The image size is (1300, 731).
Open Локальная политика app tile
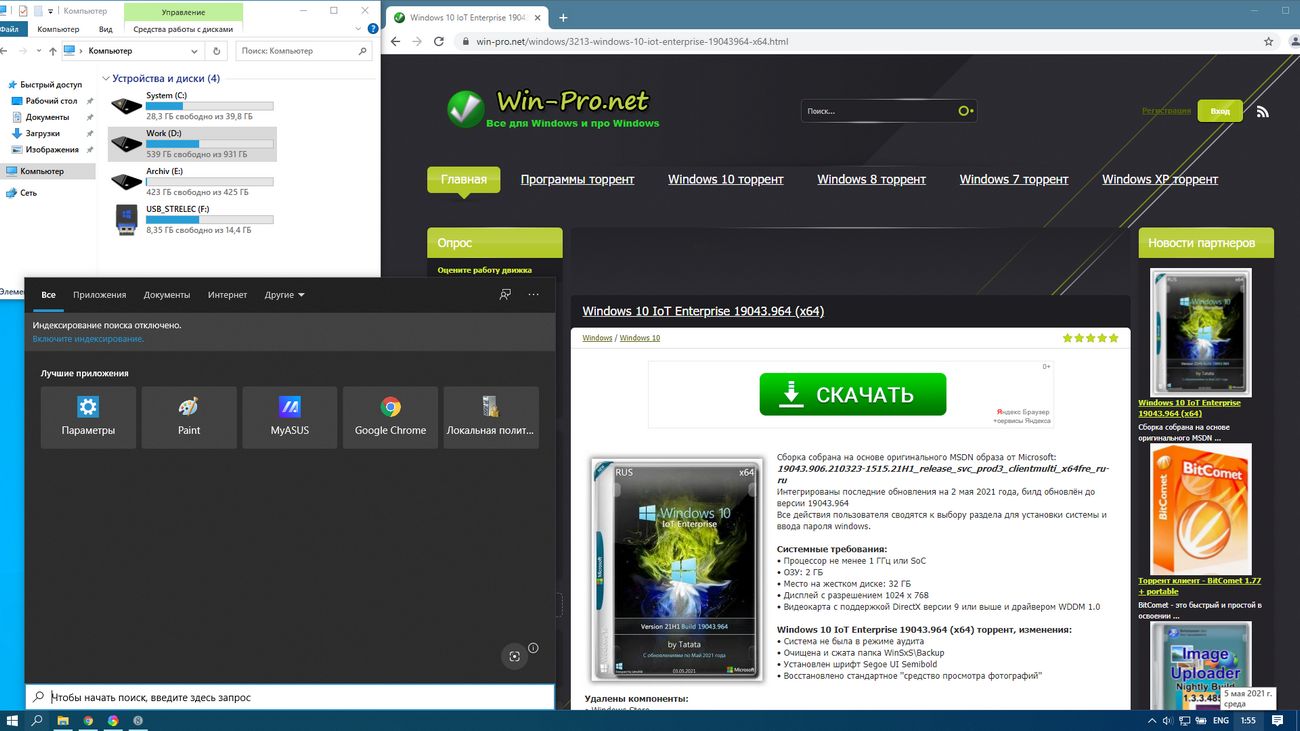tap(491, 417)
